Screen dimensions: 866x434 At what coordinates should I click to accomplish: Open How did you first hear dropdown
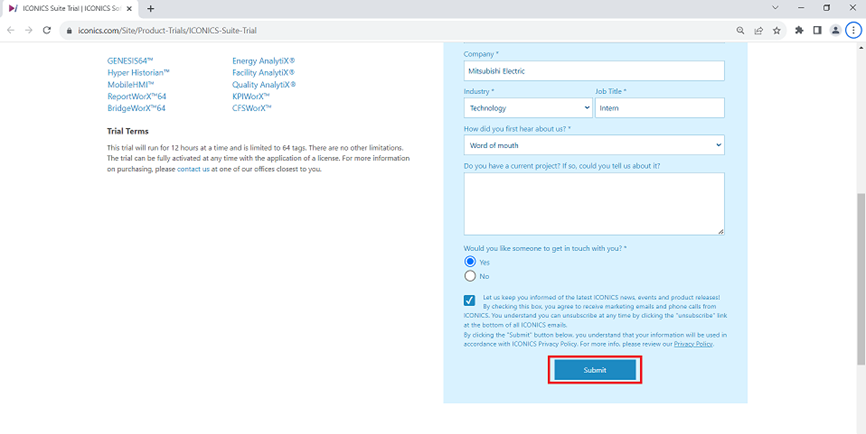[x=594, y=145]
